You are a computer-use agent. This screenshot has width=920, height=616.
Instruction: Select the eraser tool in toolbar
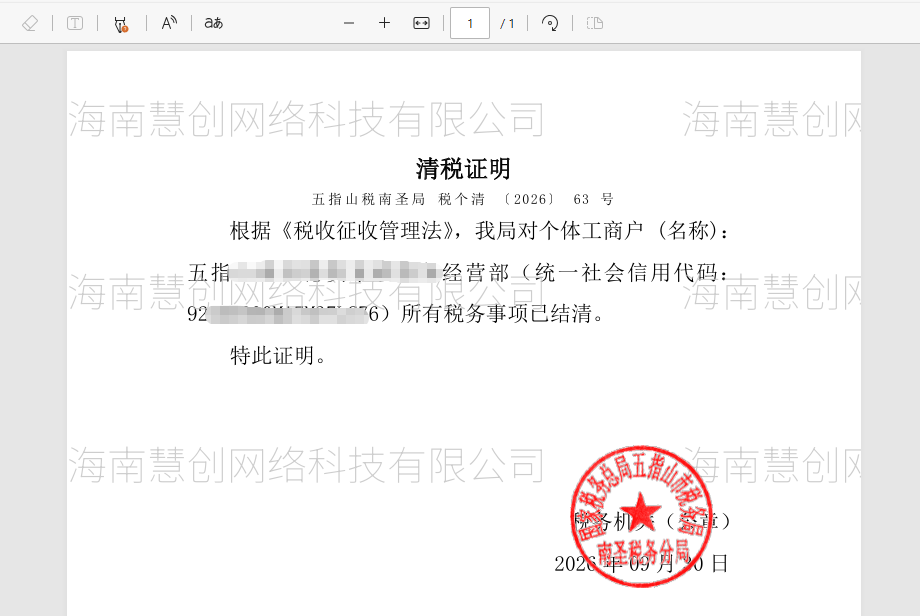click(29, 23)
